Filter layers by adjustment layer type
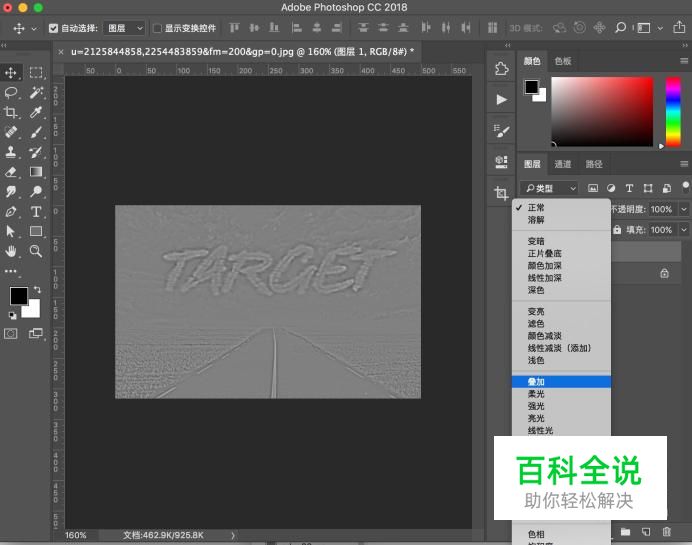Screen dimensions: 692x545 click(x=611, y=188)
